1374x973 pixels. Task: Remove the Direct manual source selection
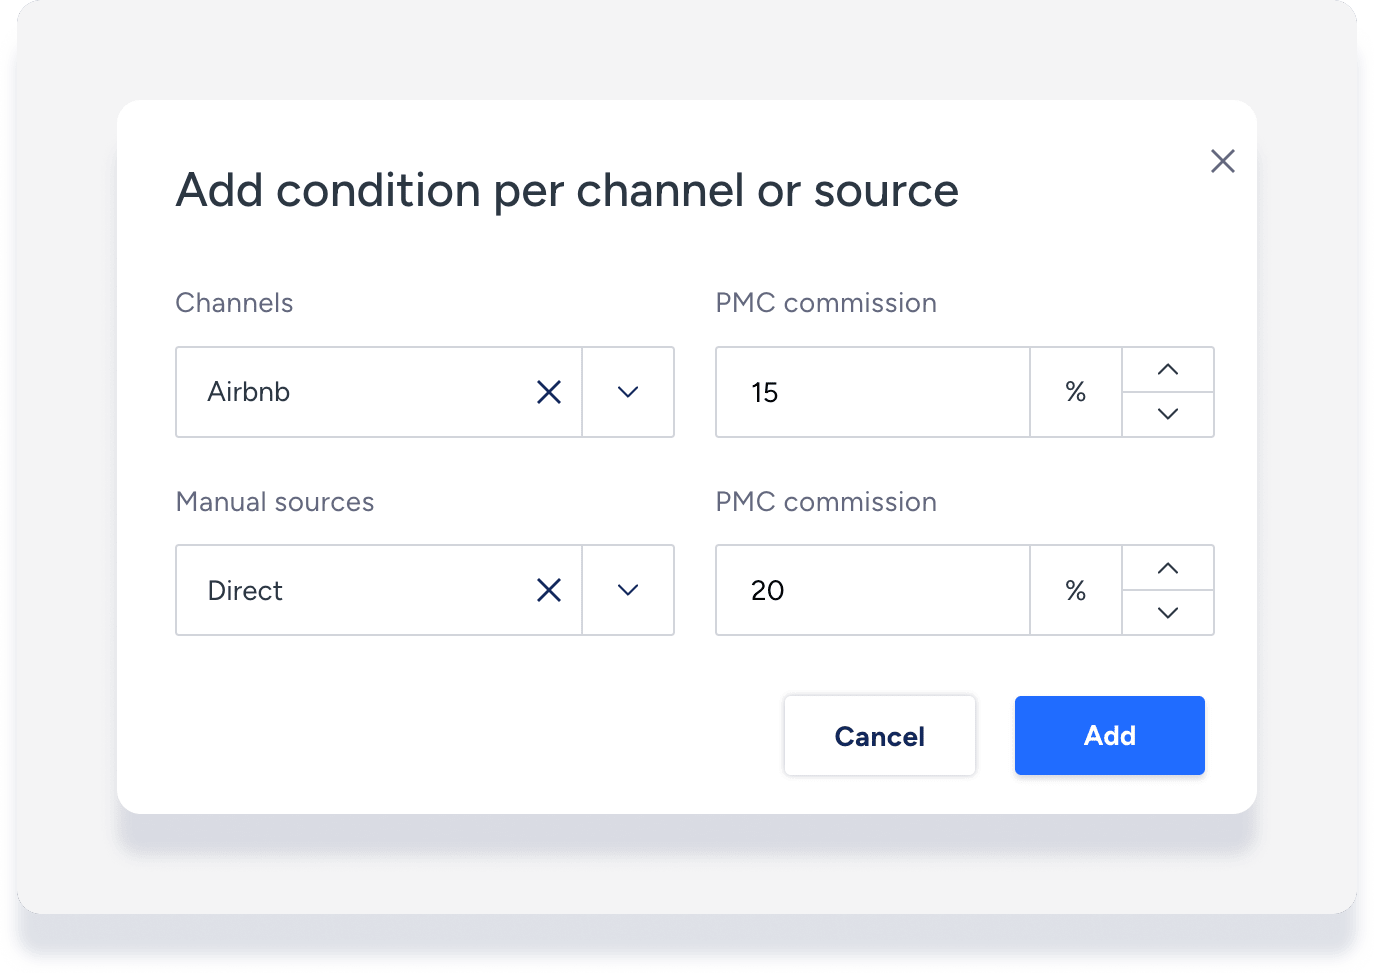[549, 590]
